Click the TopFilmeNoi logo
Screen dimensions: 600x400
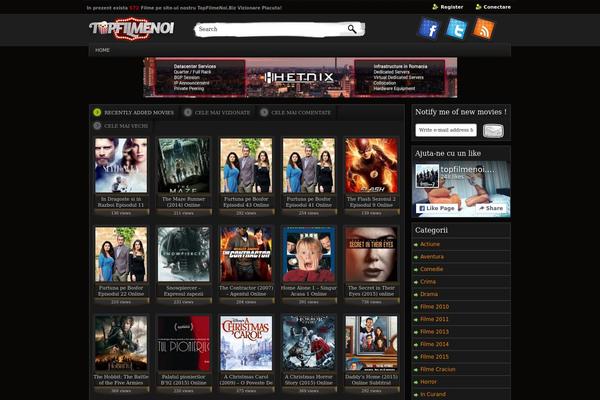tap(132, 28)
